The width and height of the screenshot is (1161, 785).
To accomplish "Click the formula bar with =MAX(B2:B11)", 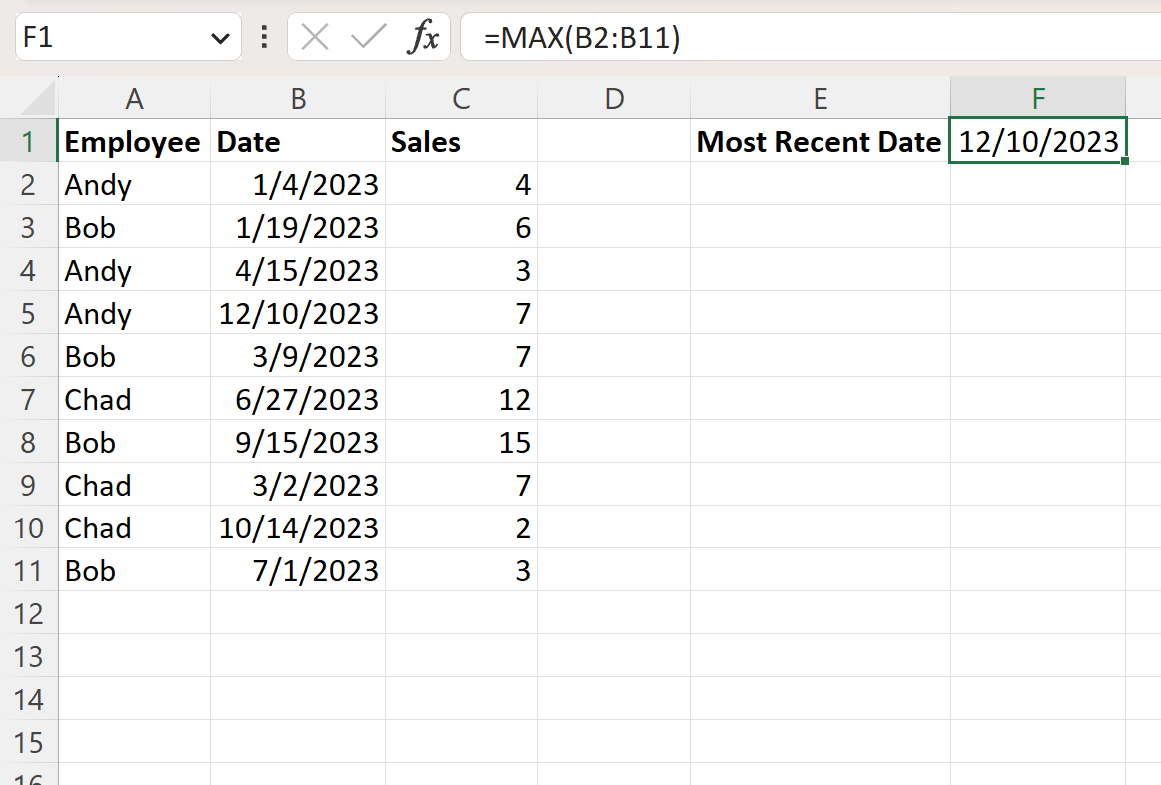I will 810,36.
